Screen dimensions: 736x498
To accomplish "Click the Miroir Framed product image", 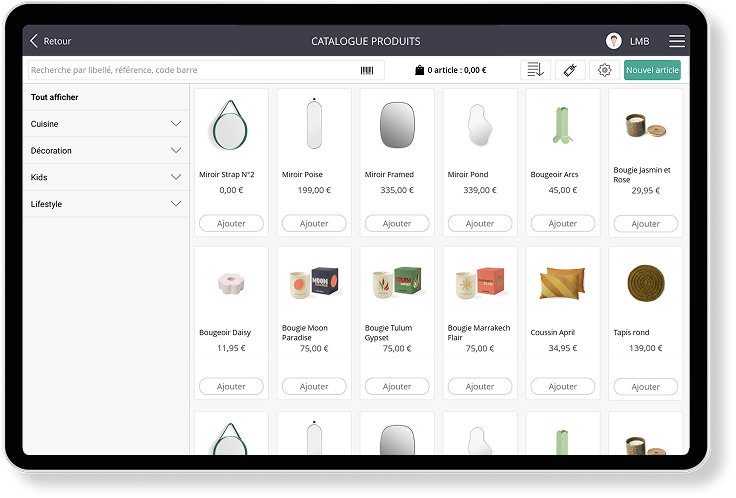I will [x=397, y=125].
